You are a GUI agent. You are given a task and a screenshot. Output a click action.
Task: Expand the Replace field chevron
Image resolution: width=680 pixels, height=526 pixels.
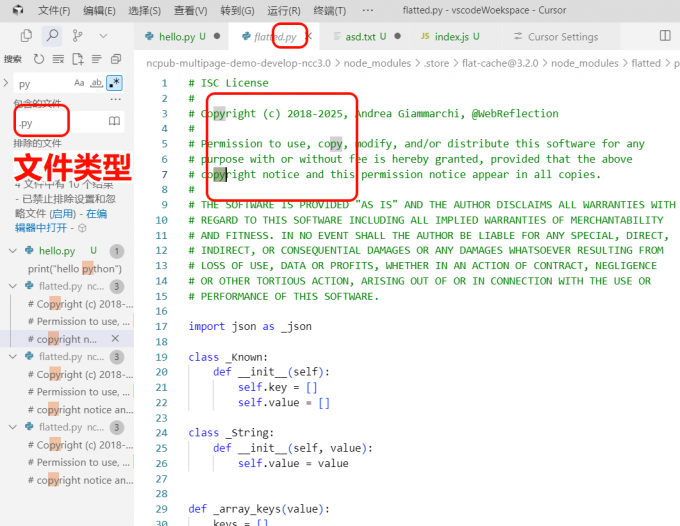[7, 84]
